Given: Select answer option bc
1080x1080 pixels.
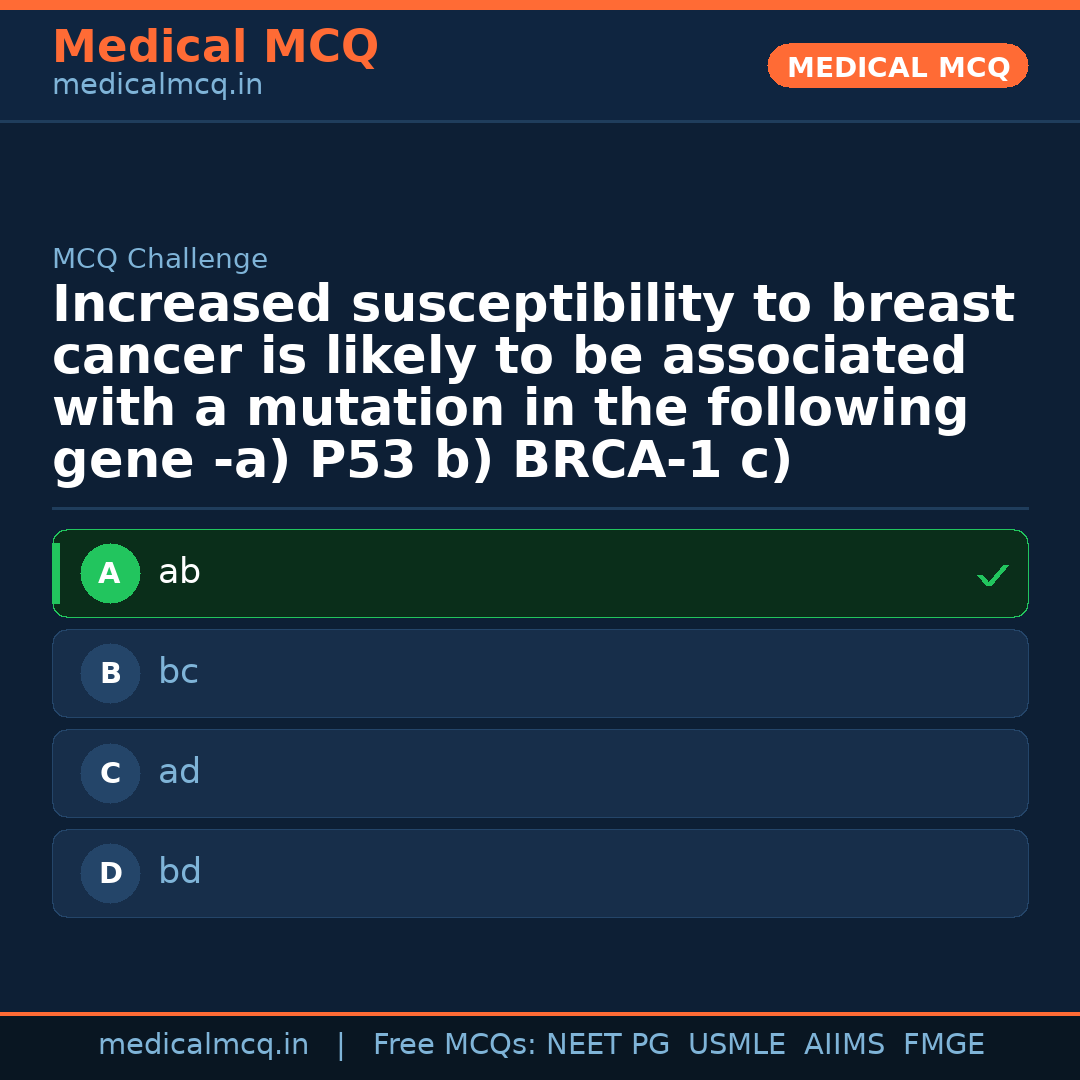Looking at the screenshot, I should [540, 673].
